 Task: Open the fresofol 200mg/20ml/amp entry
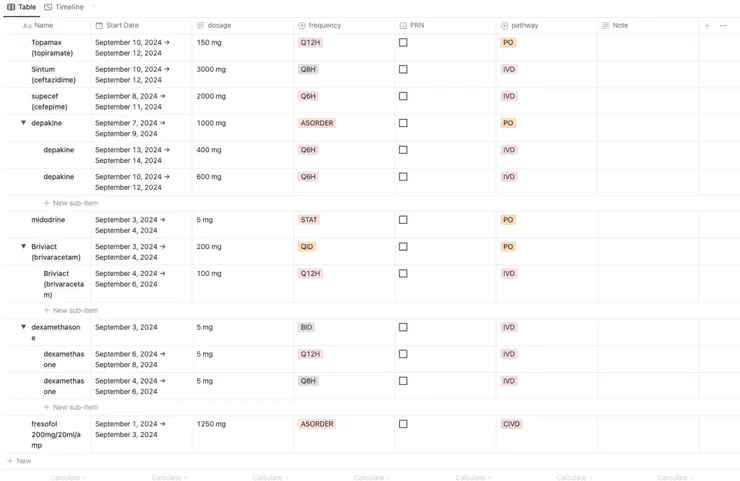pos(56,435)
